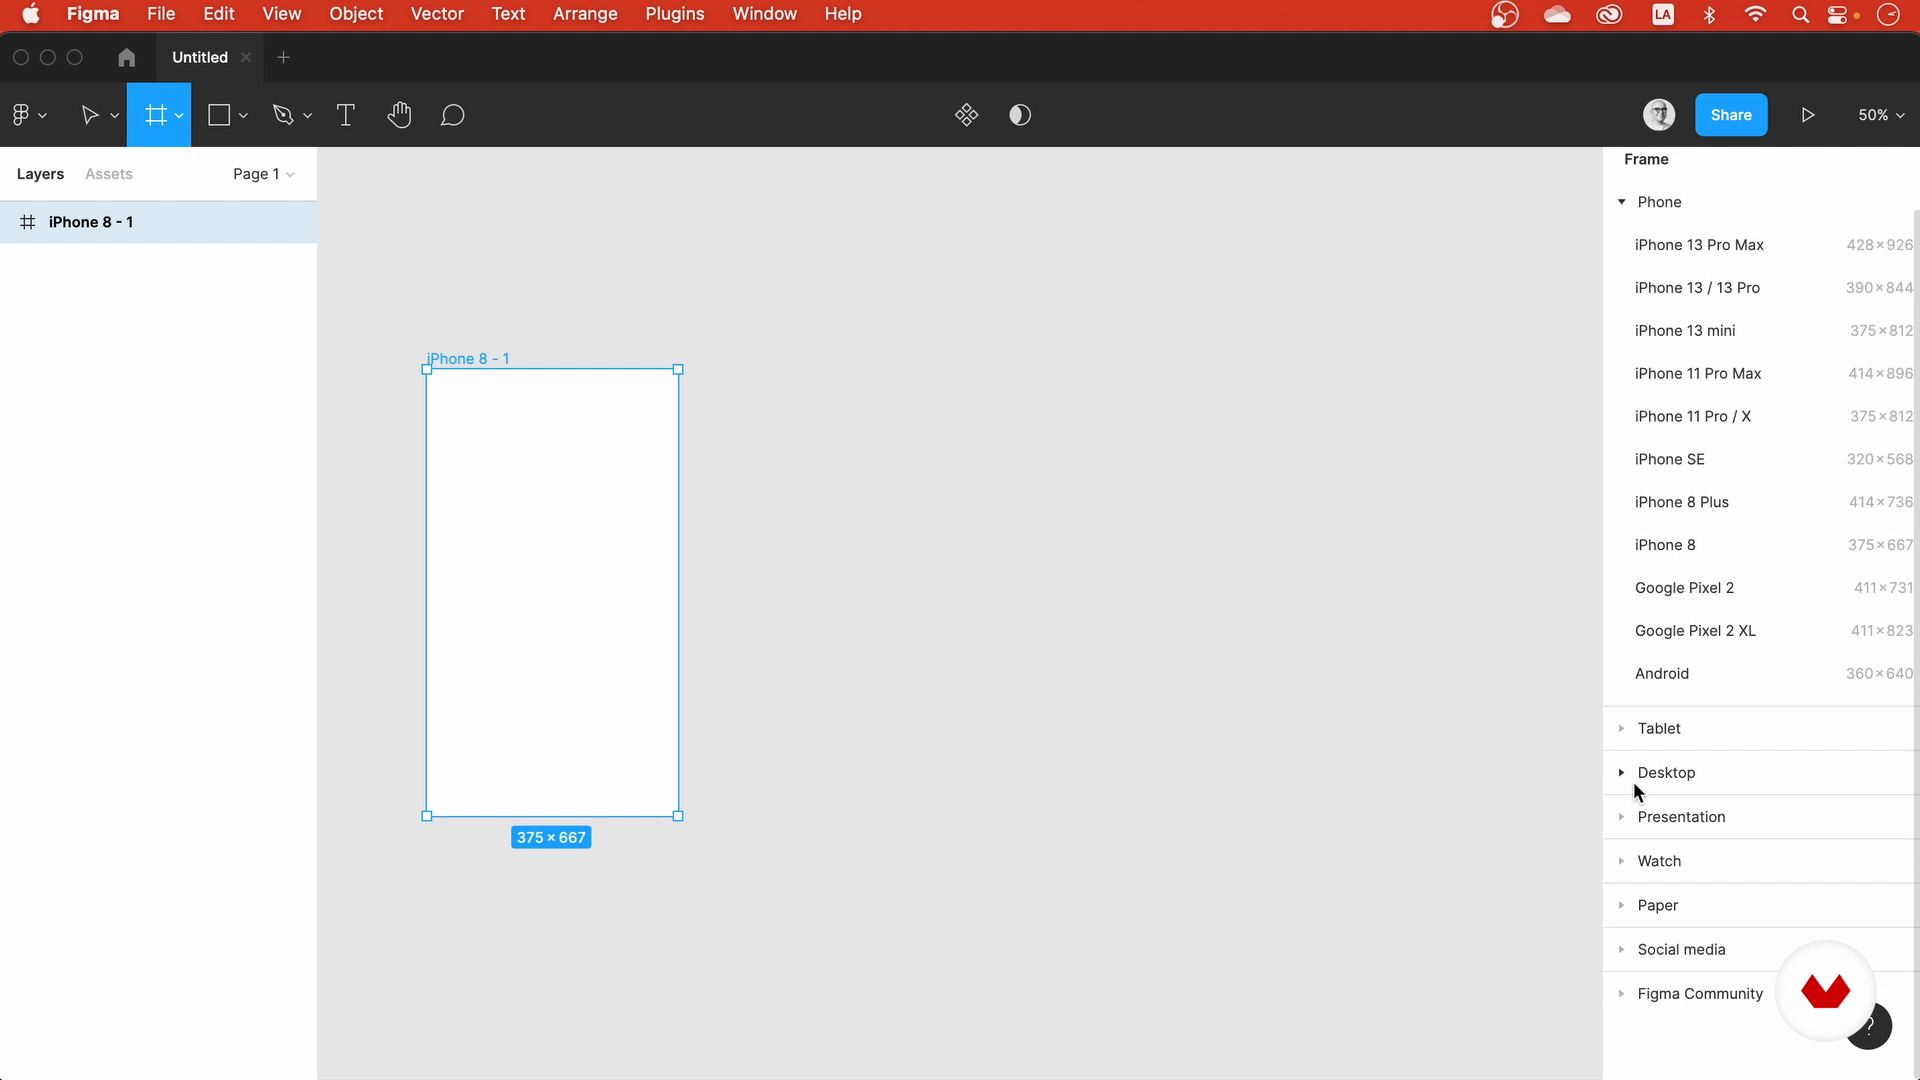Click the white iPhone 8 frame on canvas
This screenshot has width=1920, height=1080.
tap(553, 593)
